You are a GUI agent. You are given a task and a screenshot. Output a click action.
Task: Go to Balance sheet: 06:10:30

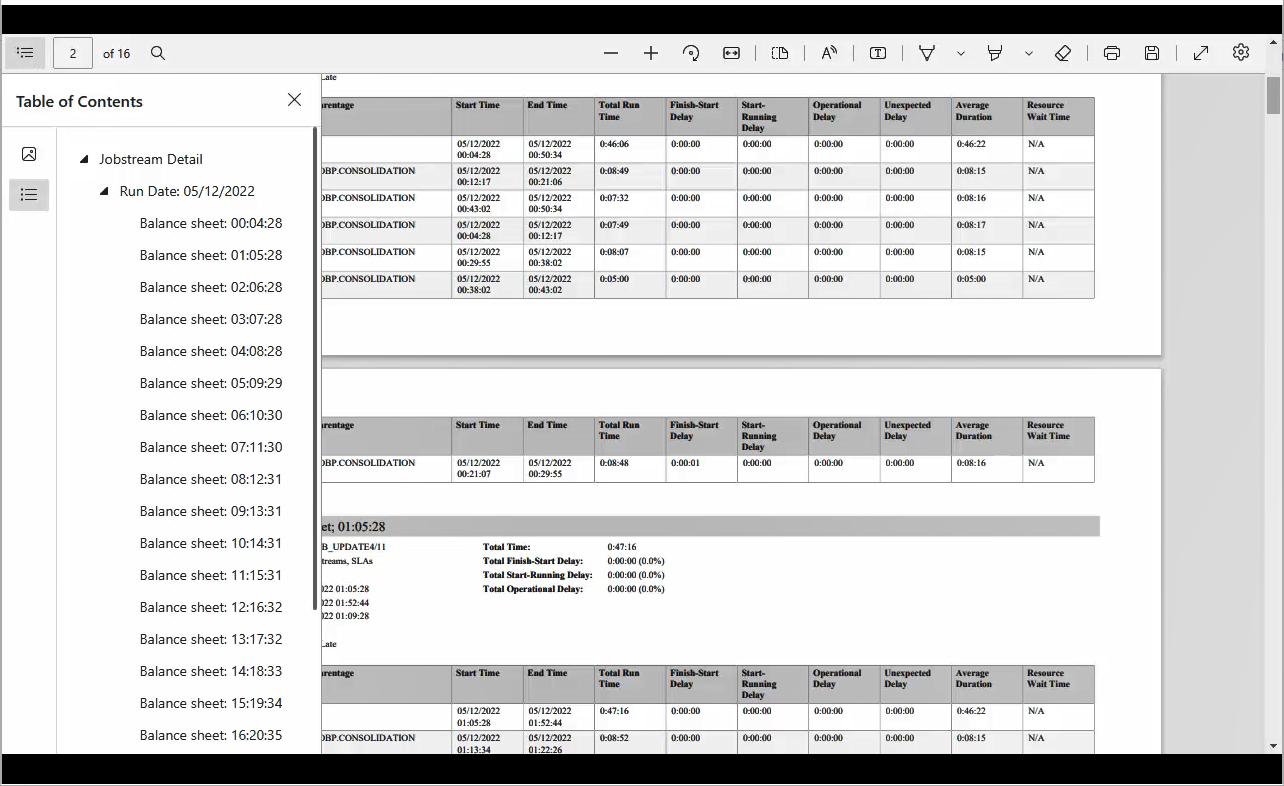tap(211, 415)
